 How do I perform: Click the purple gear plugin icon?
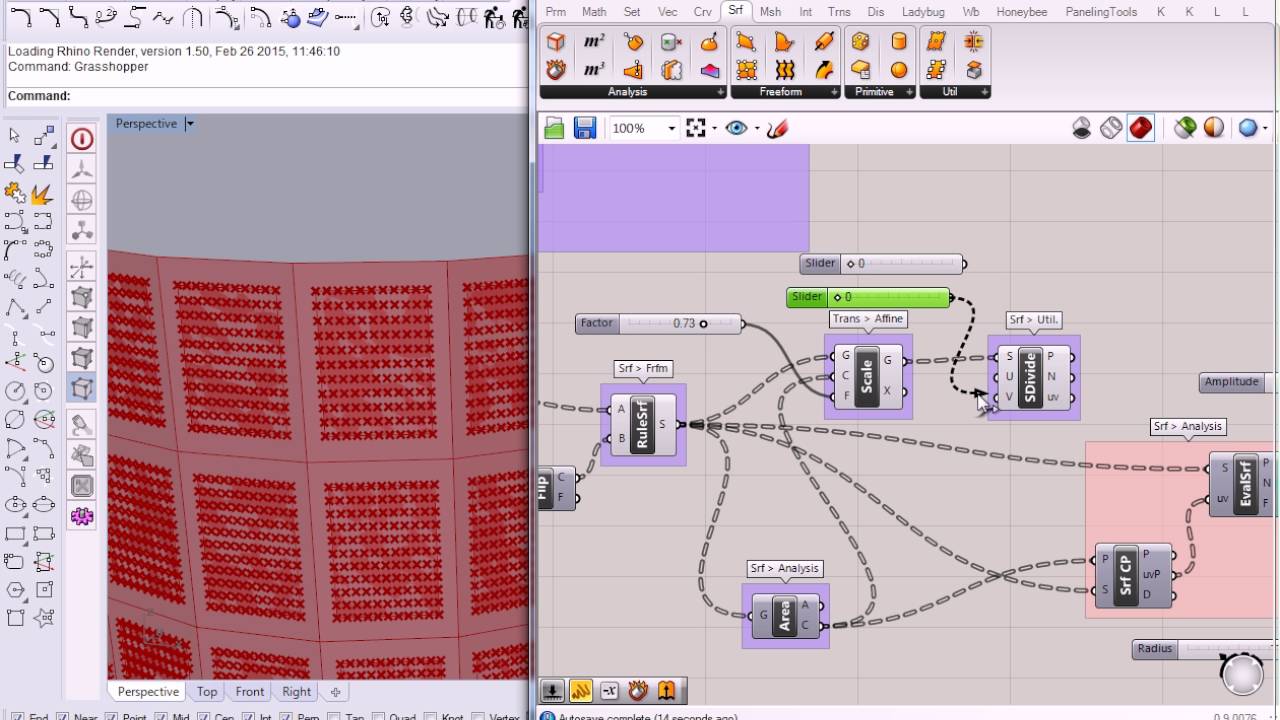pos(82,516)
